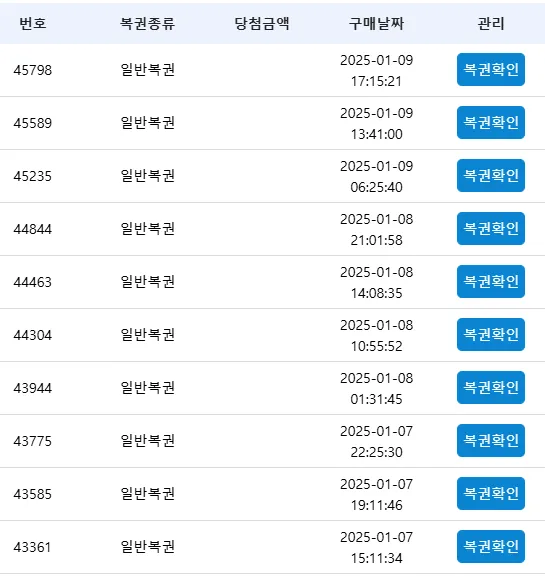Select purchase date 2025-01-07 15:11:34
545x583 pixels.
(x=377, y=547)
